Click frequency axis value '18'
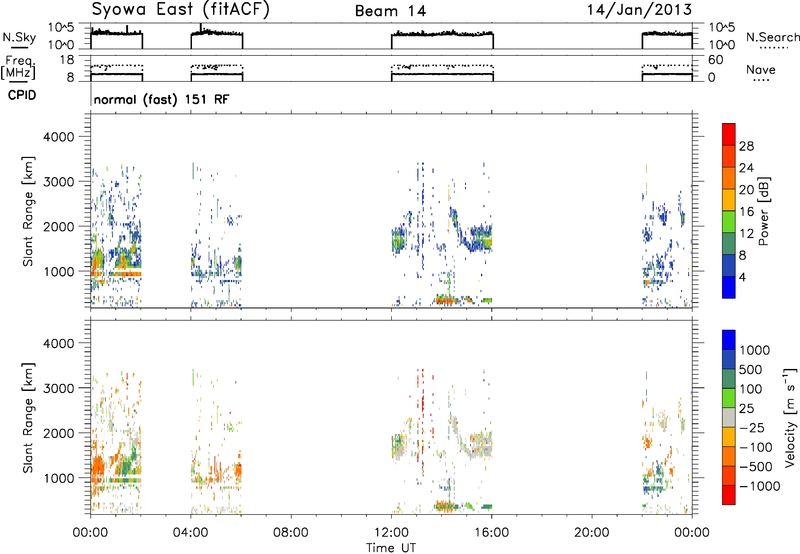Screen dimensions: 800x554 (x=66, y=60)
